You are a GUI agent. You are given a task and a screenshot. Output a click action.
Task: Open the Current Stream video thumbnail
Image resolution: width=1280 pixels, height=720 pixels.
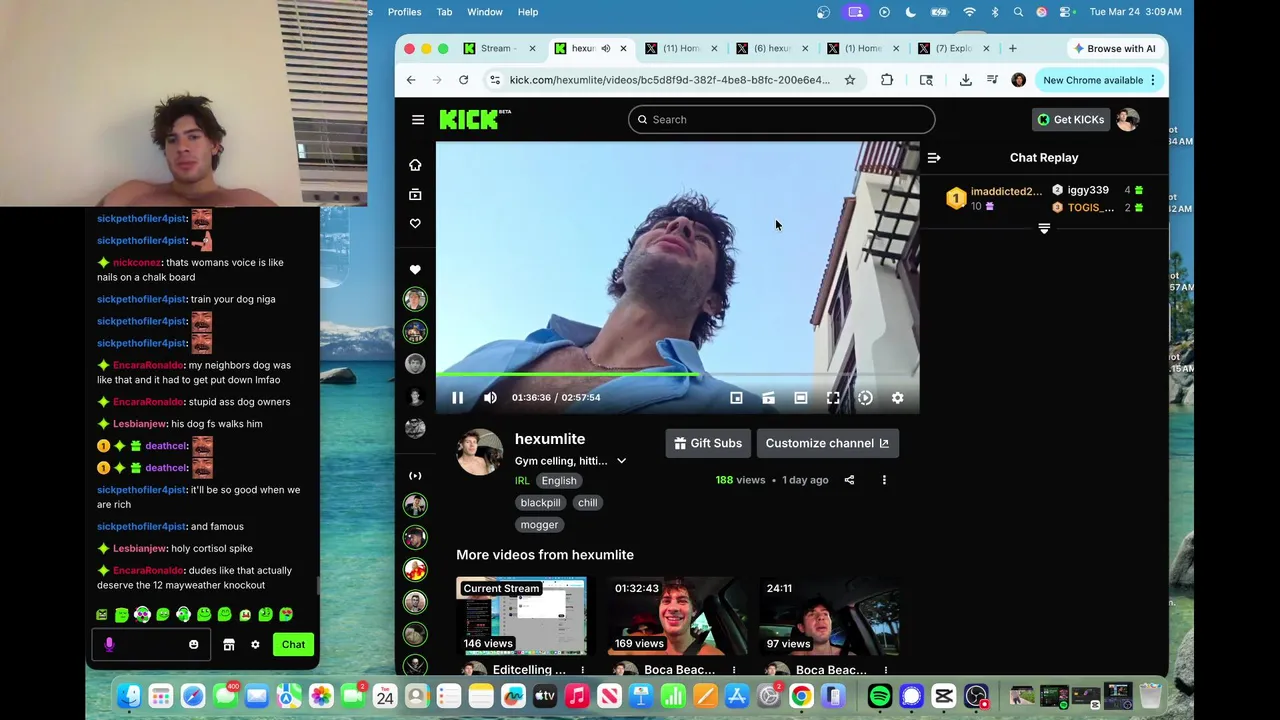521,615
